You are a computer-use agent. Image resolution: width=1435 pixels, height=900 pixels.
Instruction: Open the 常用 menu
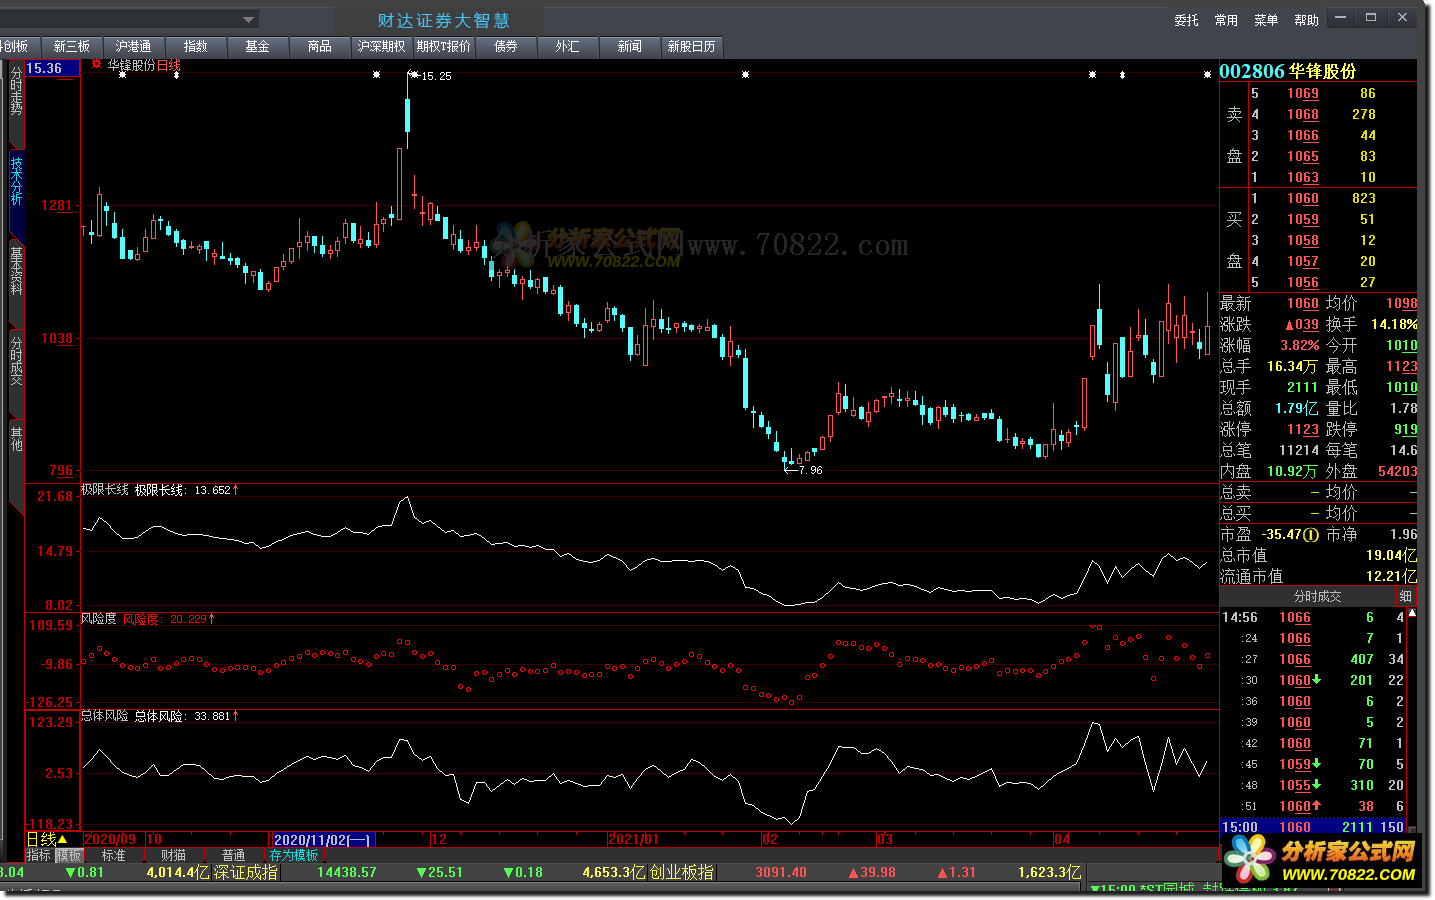coord(1226,20)
